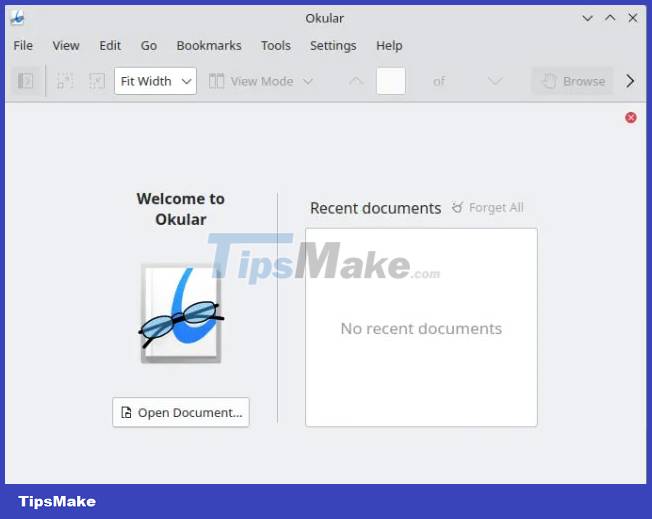Viewport: 652px width, 519px height.
Task: Open the View Mode dropdown
Action: tap(260, 81)
